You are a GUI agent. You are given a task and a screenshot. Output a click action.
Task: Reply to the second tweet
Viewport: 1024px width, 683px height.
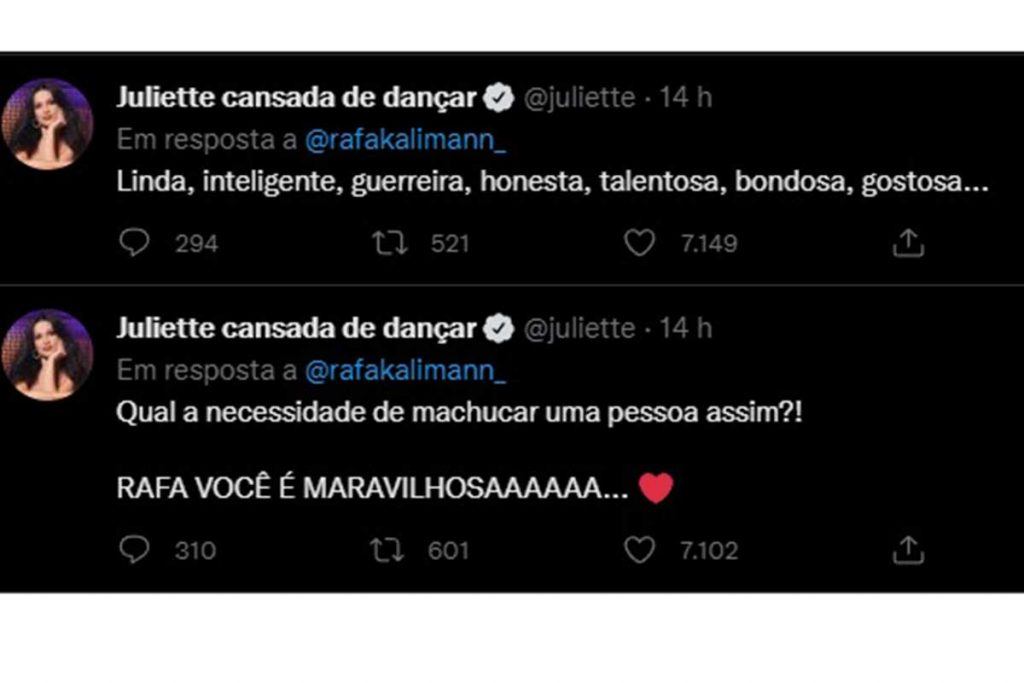point(135,549)
